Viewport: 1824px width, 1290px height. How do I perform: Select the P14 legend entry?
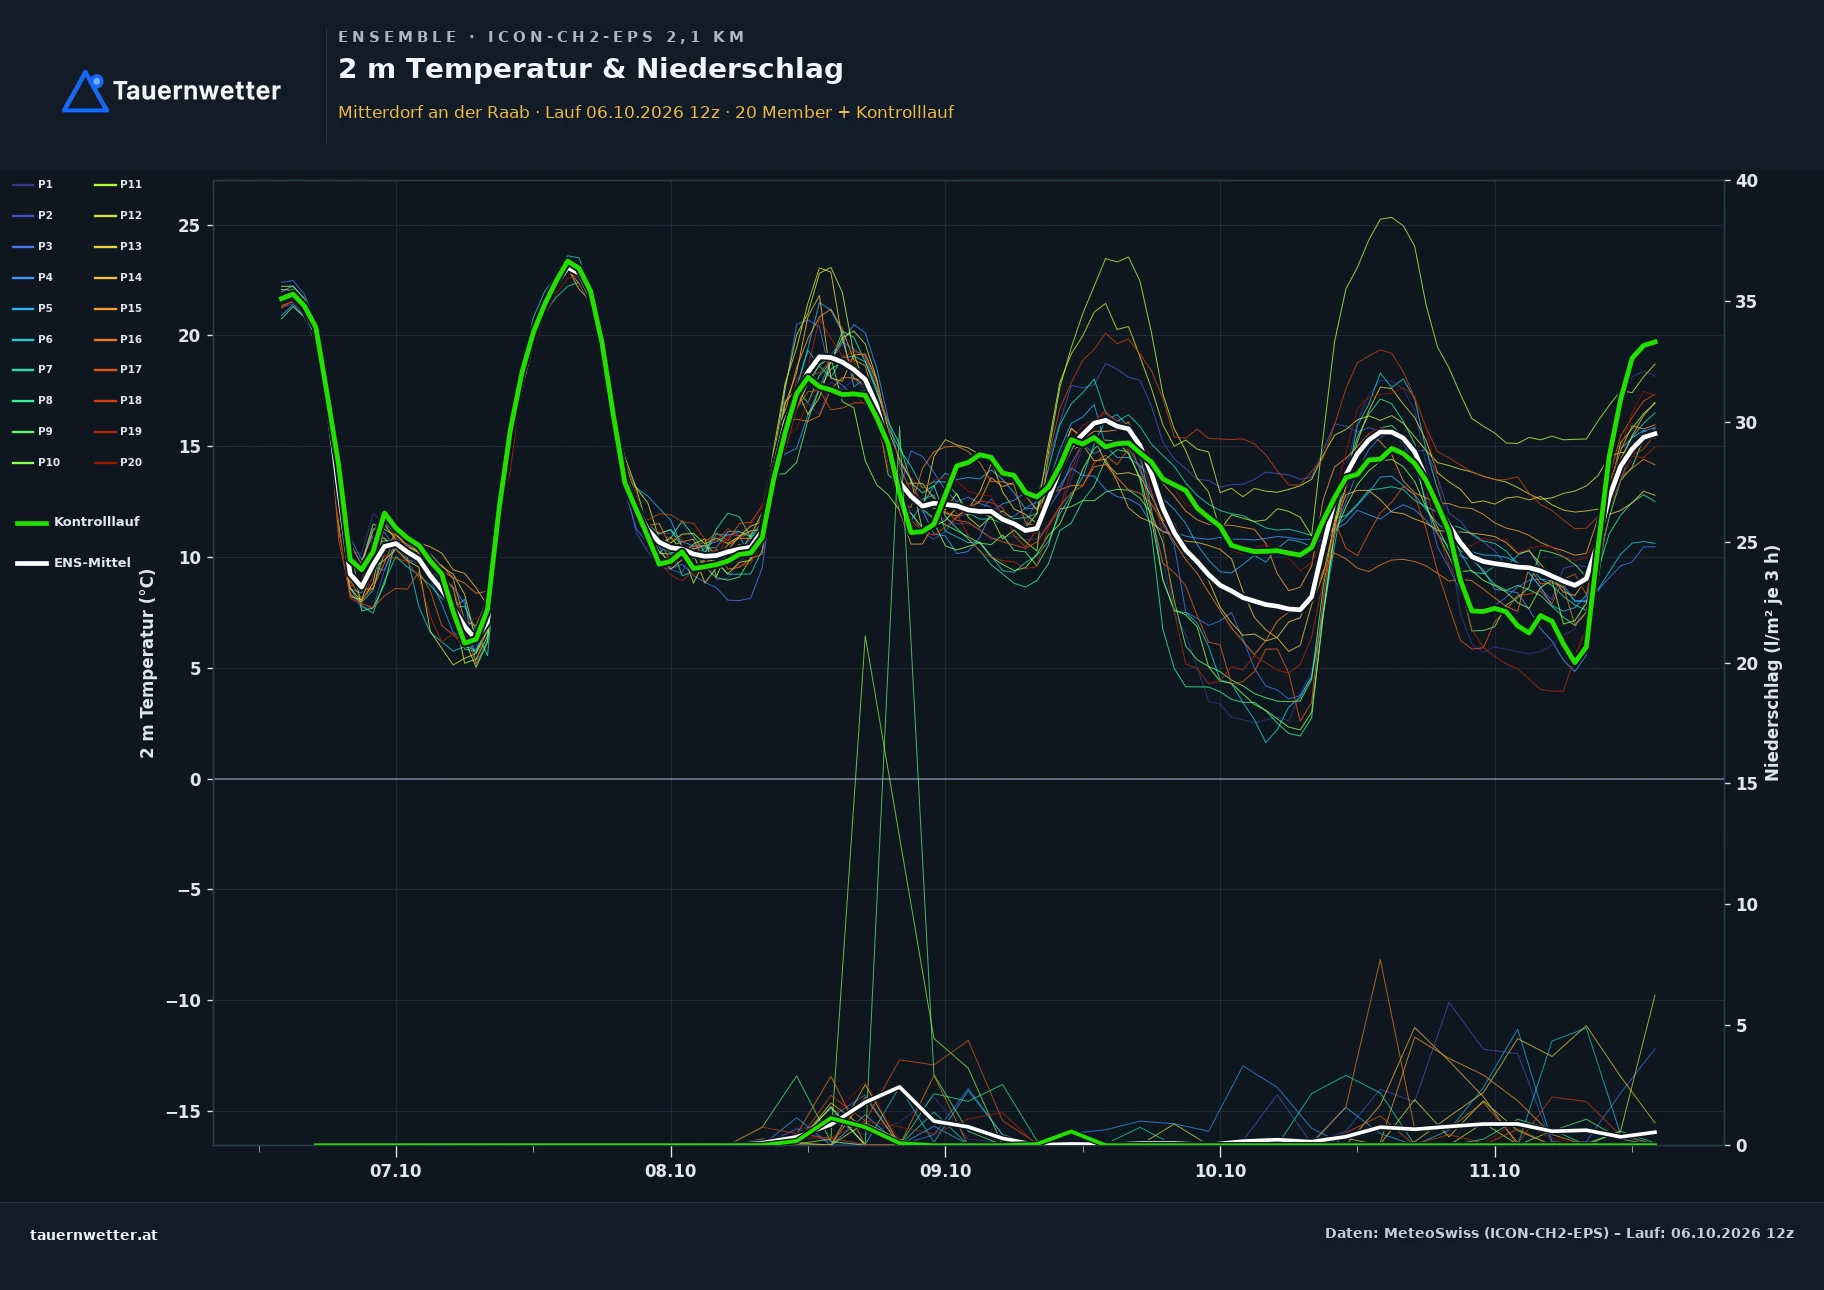[x=118, y=277]
